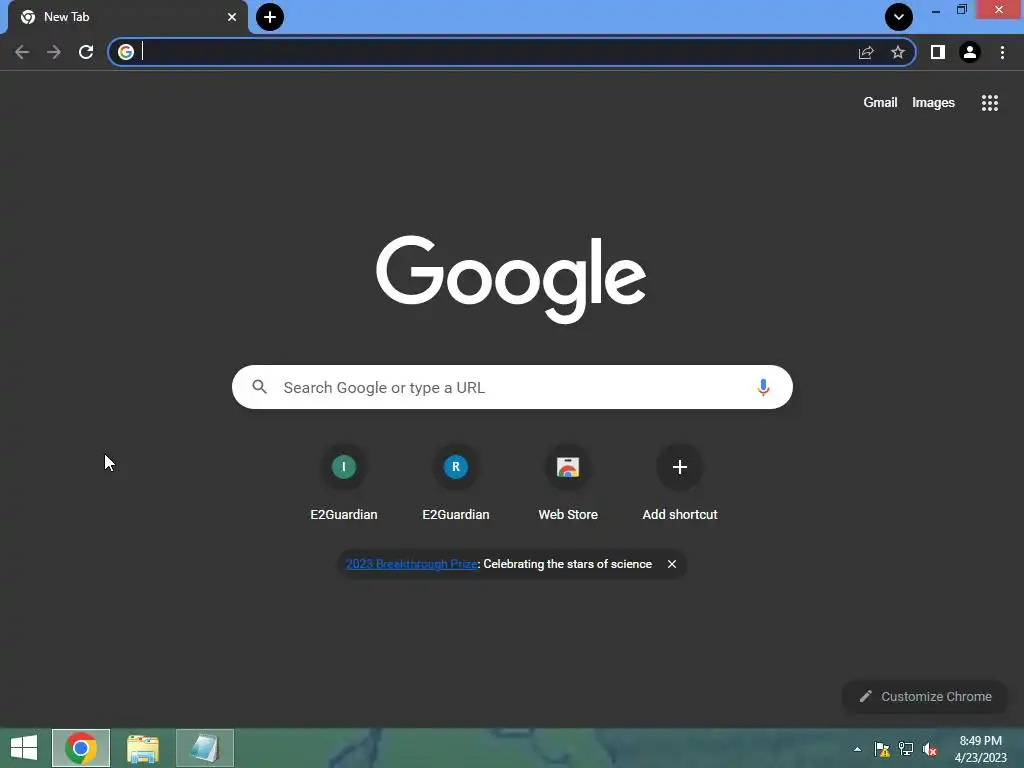This screenshot has height=768, width=1024.
Task: Close the New Tab tab
Action: click(x=232, y=17)
